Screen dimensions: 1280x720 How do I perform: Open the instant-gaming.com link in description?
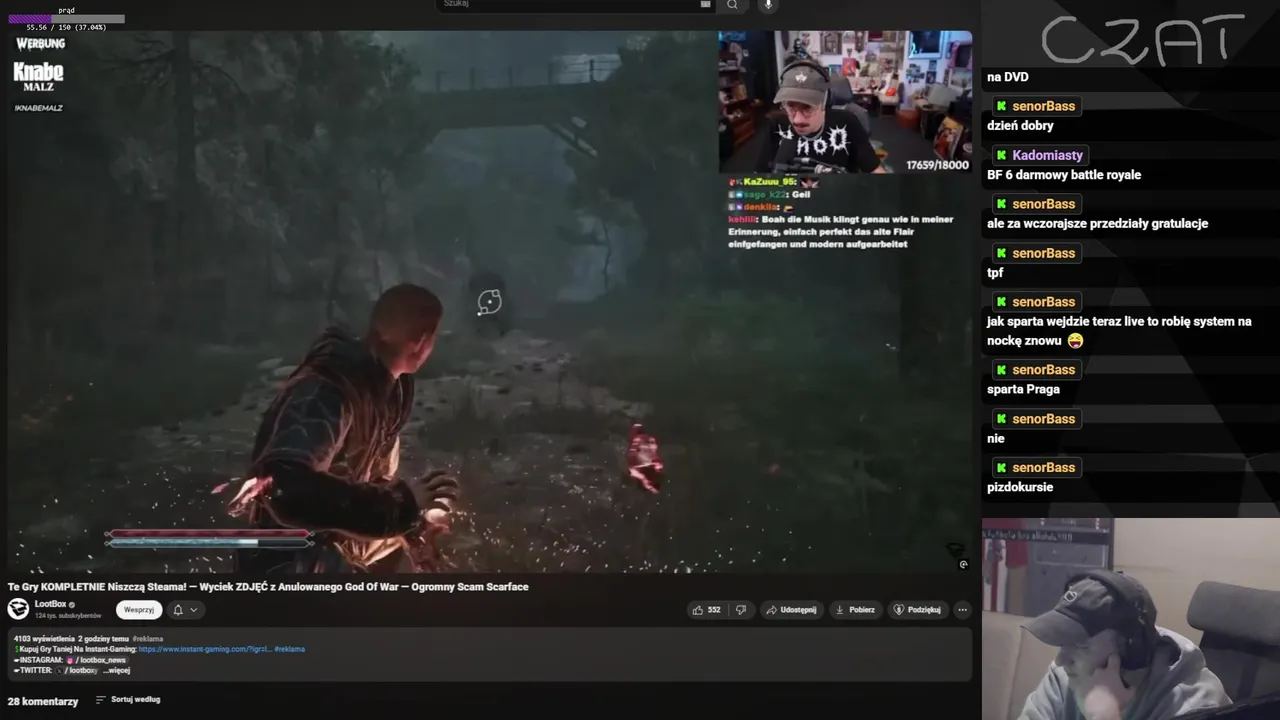[205, 649]
